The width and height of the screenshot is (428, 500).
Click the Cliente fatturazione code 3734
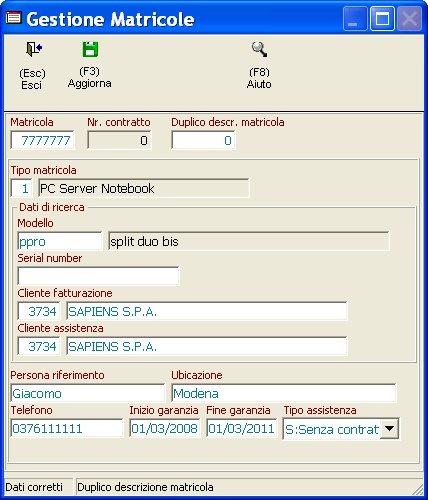click(39, 311)
